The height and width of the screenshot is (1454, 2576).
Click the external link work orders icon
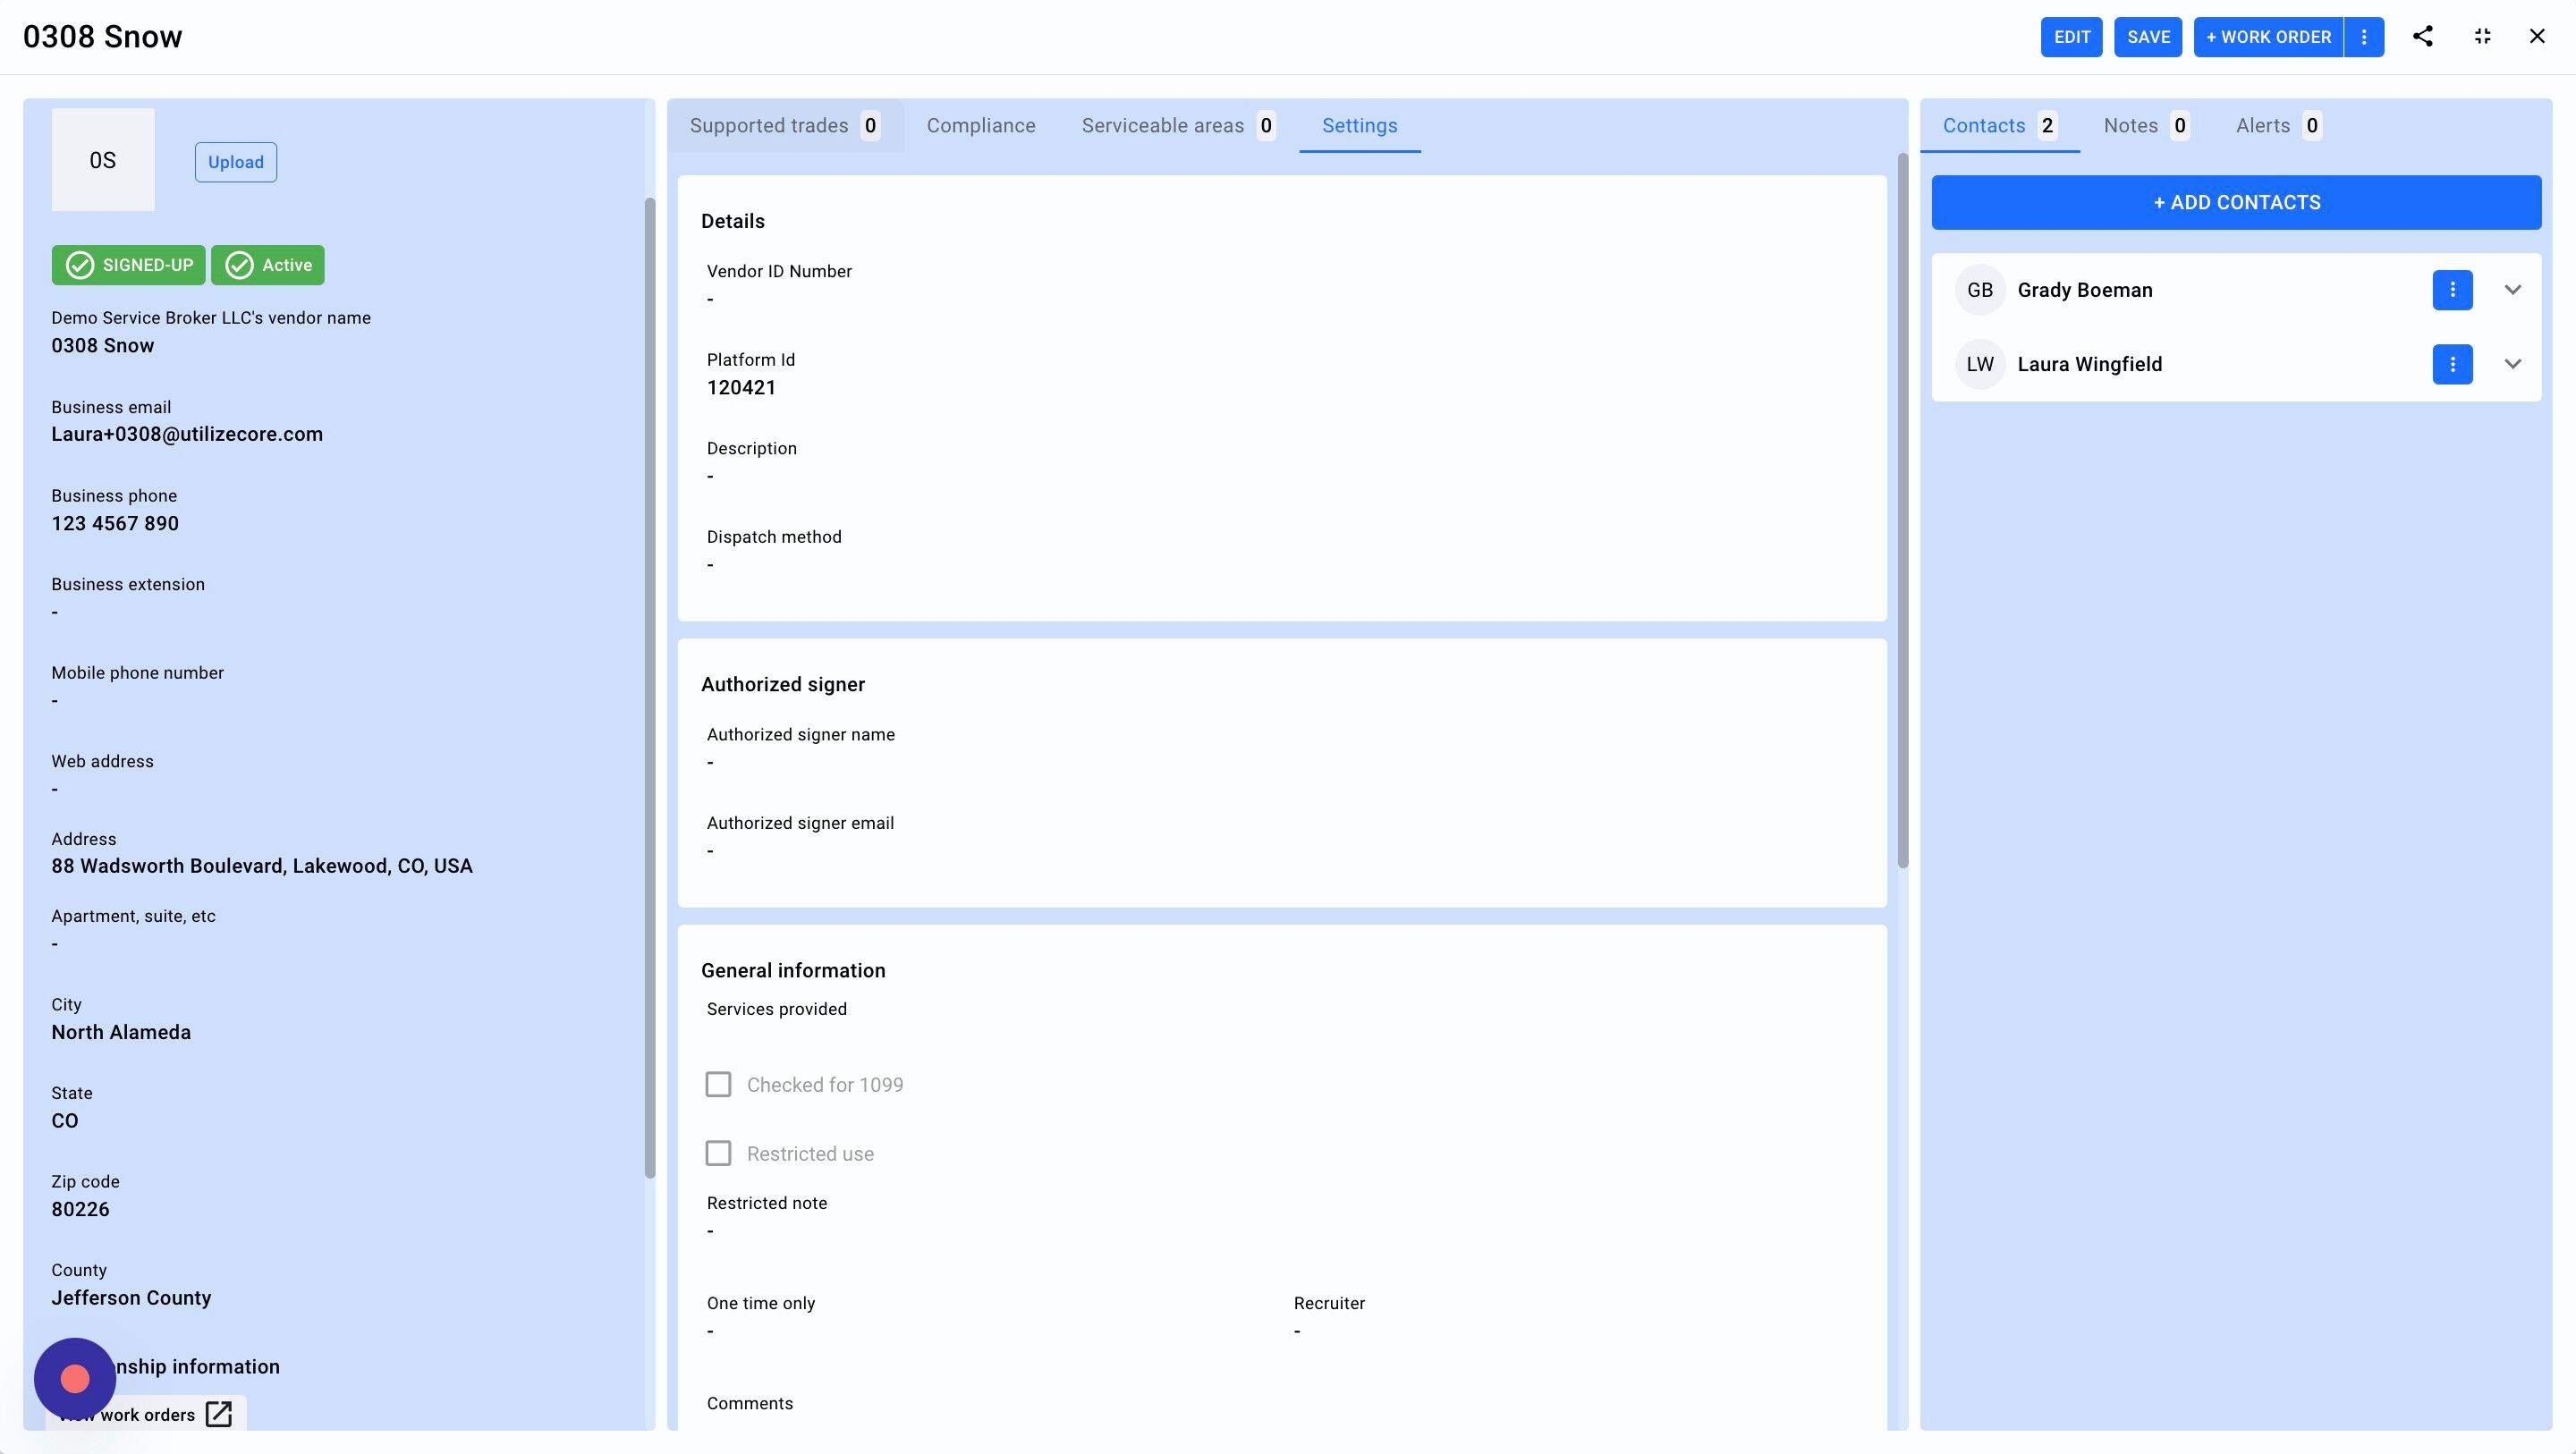pyautogui.click(x=219, y=1414)
